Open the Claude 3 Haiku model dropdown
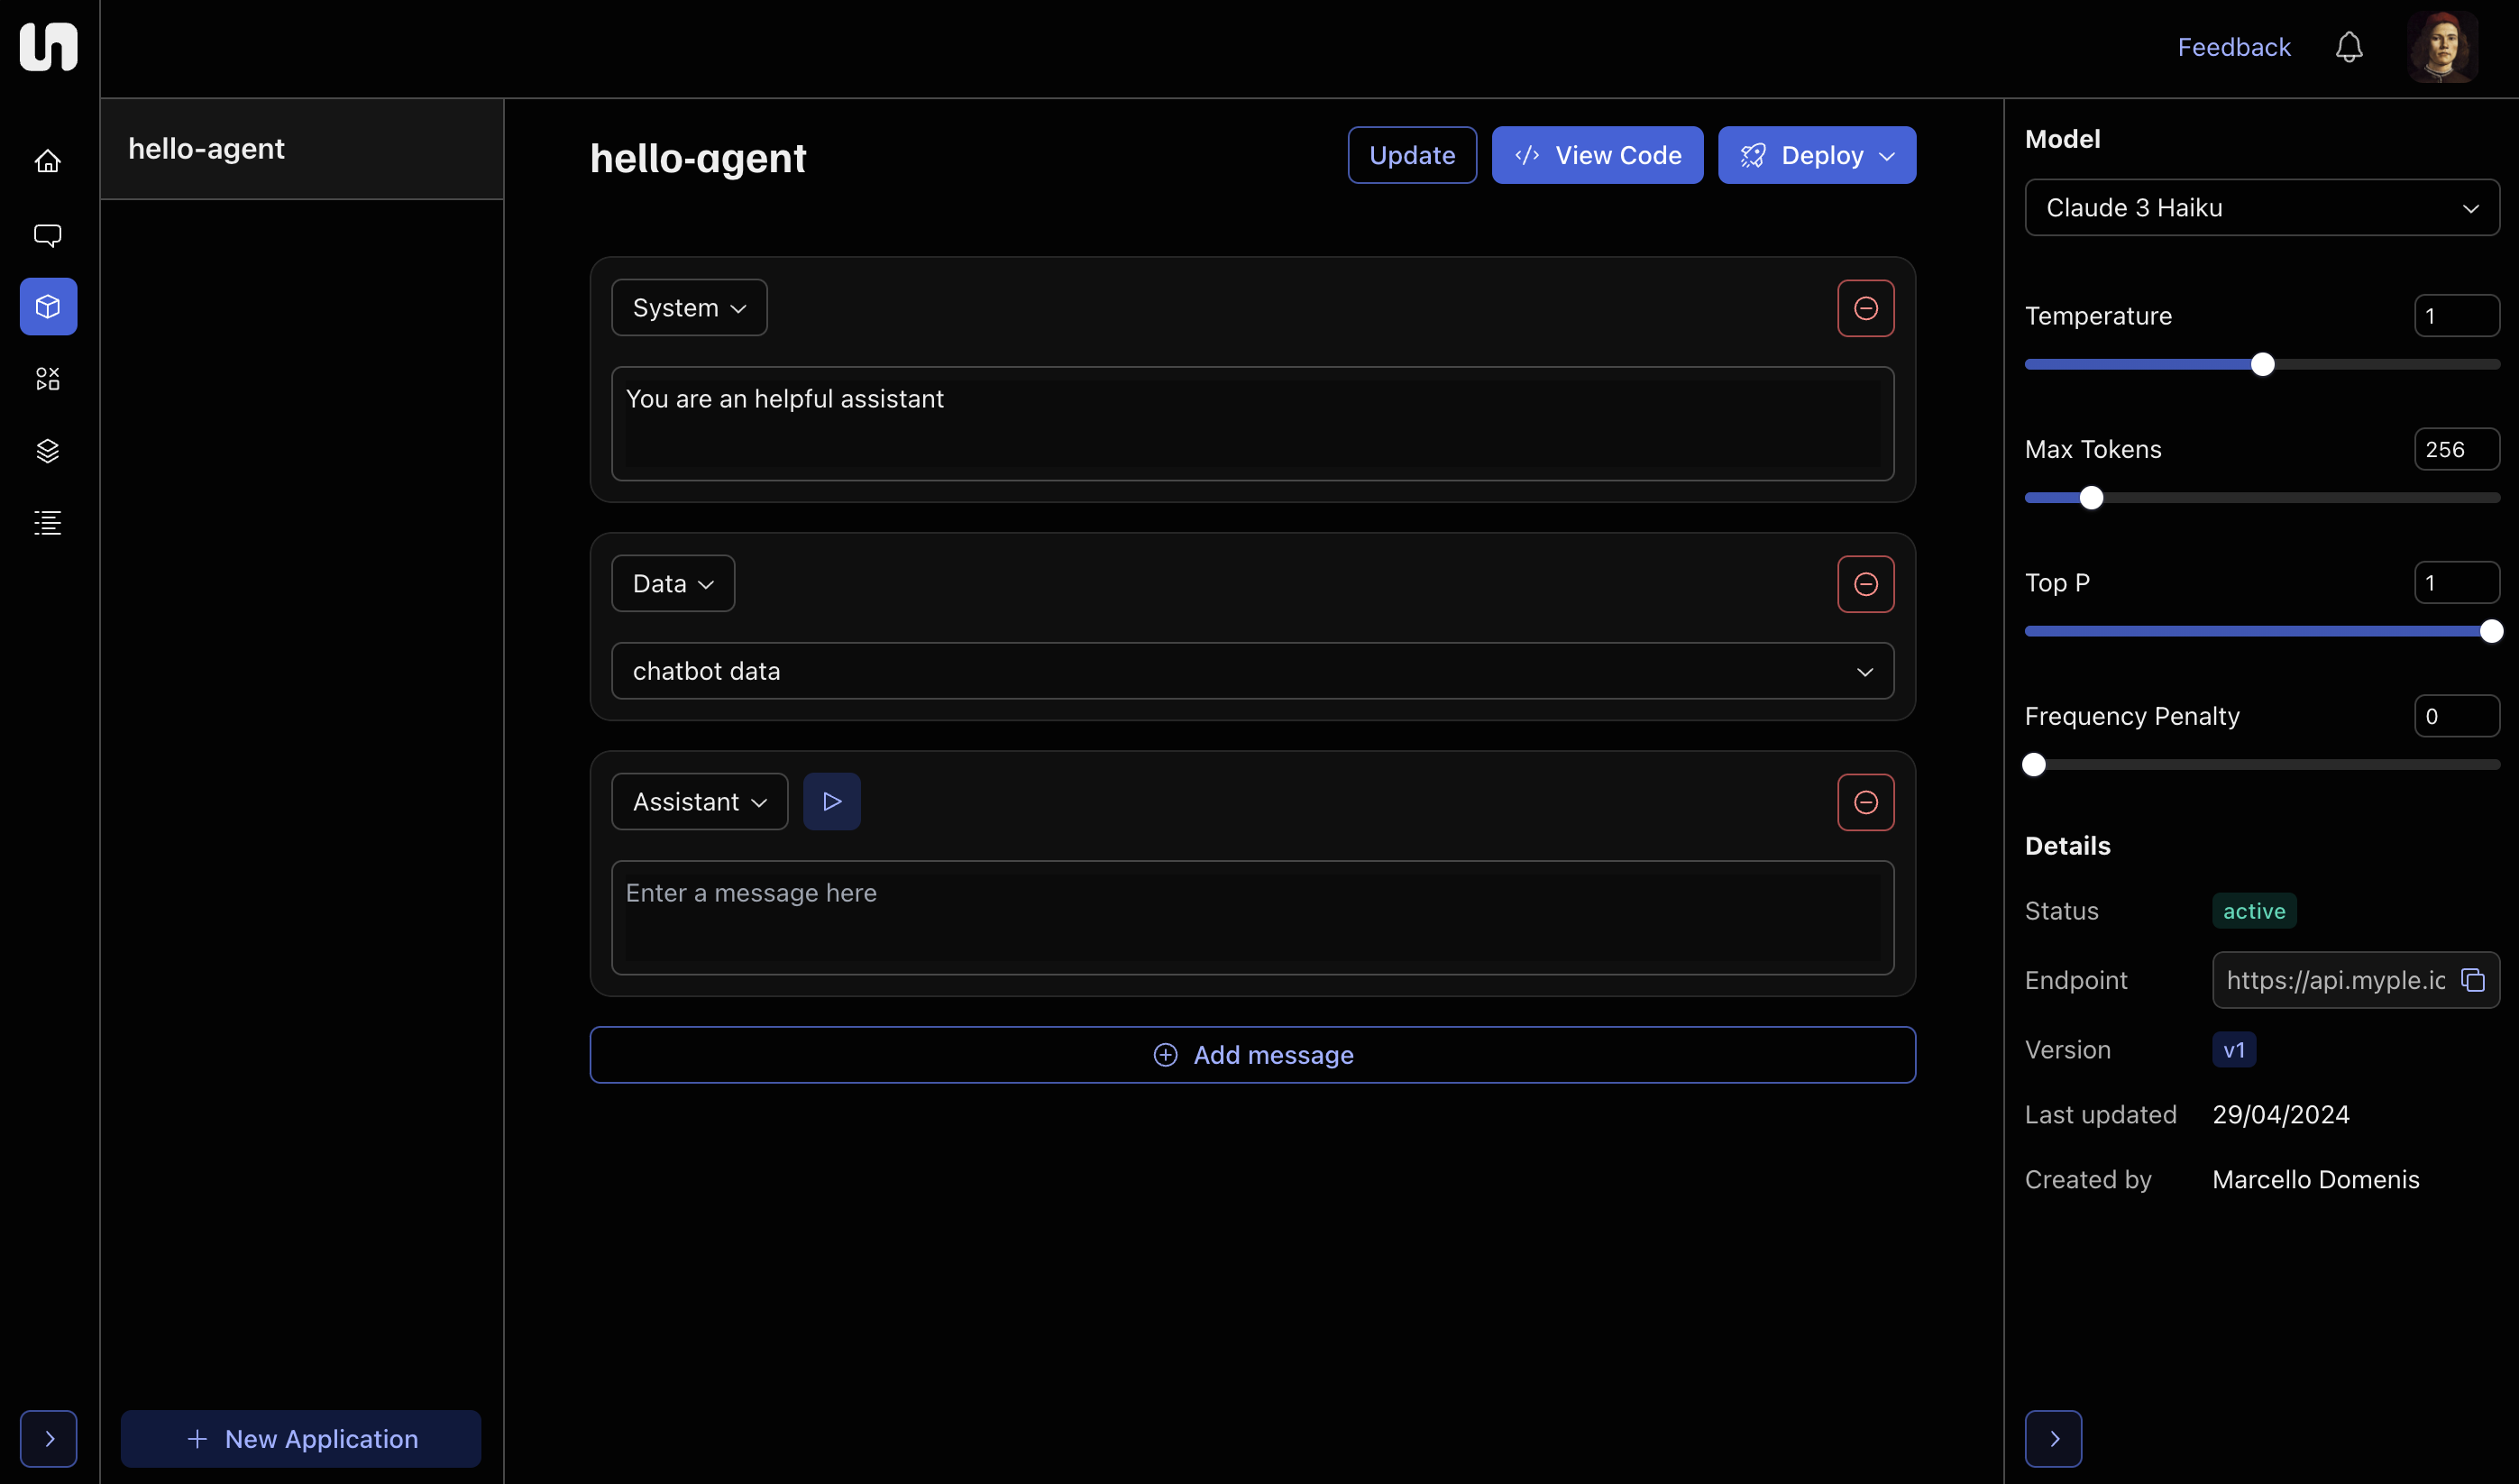The height and width of the screenshot is (1484, 2519). 2261,208
